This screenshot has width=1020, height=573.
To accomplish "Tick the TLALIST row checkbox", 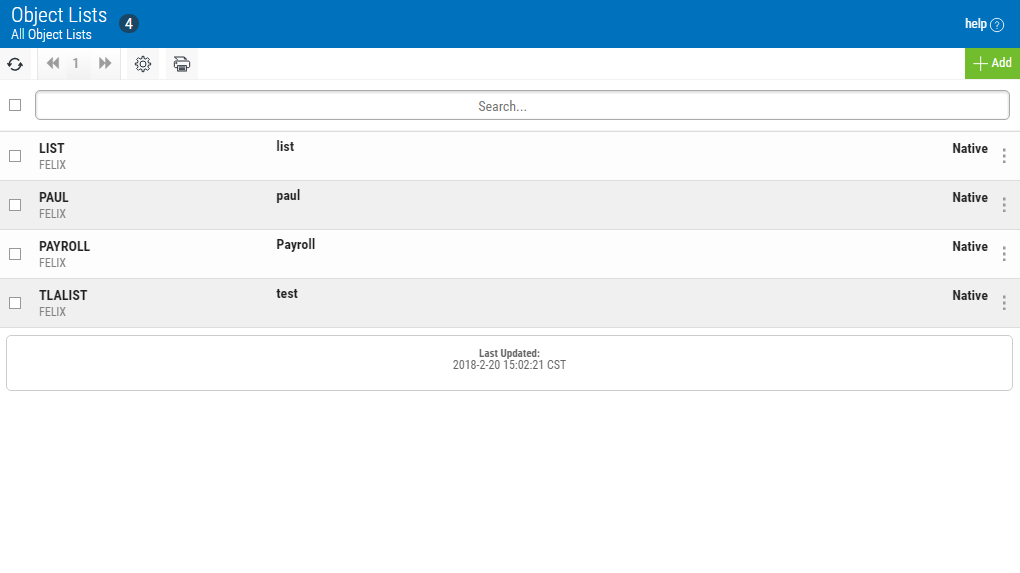I will point(15,303).
